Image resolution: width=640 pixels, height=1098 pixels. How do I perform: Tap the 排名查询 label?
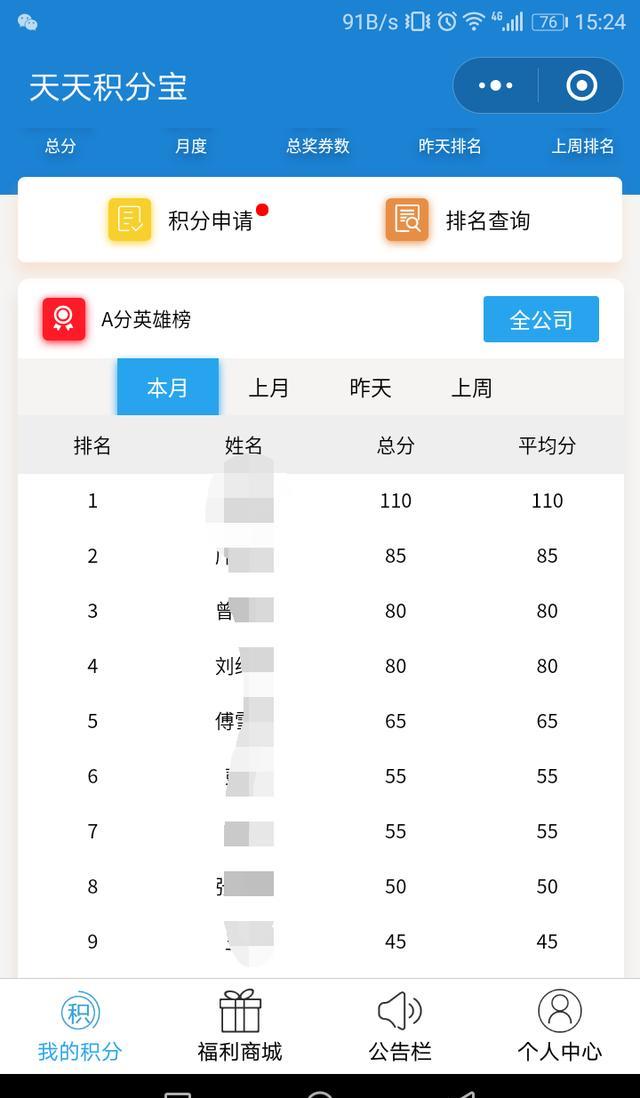(x=488, y=221)
